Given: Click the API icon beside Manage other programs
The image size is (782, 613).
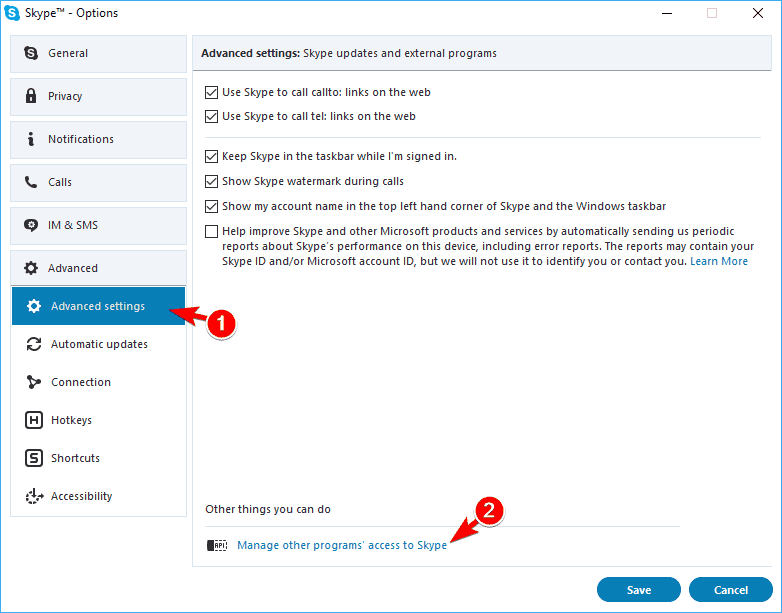Looking at the screenshot, I should coord(217,545).
